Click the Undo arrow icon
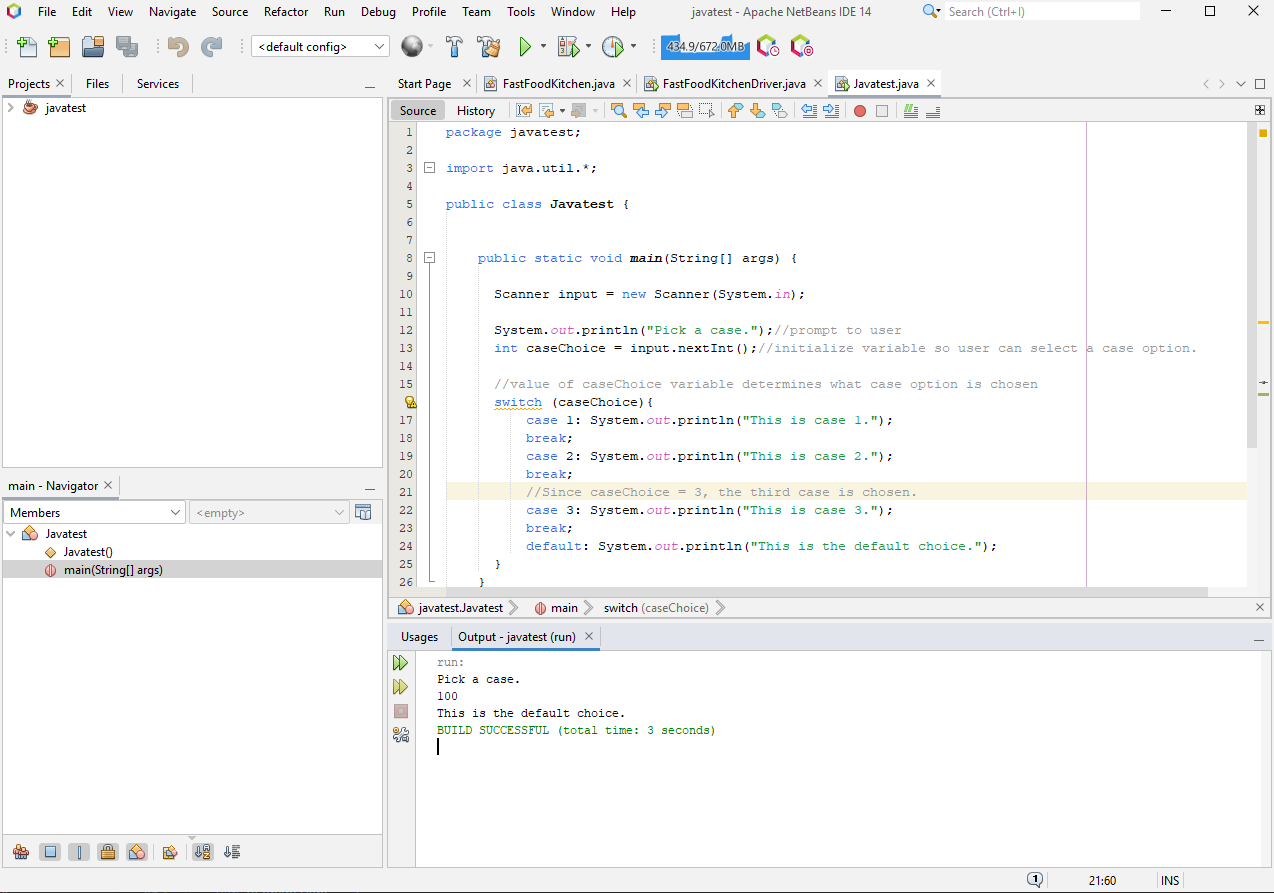1274x893 pixels. click(178, 46)
